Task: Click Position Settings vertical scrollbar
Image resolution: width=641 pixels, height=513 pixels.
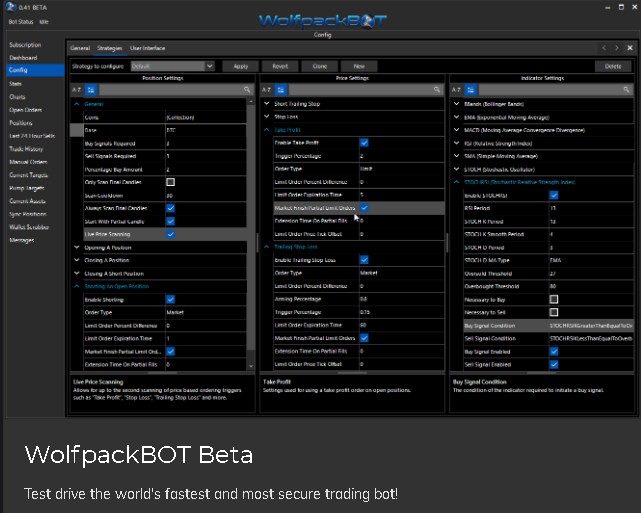Action: [x=251, y=227]
